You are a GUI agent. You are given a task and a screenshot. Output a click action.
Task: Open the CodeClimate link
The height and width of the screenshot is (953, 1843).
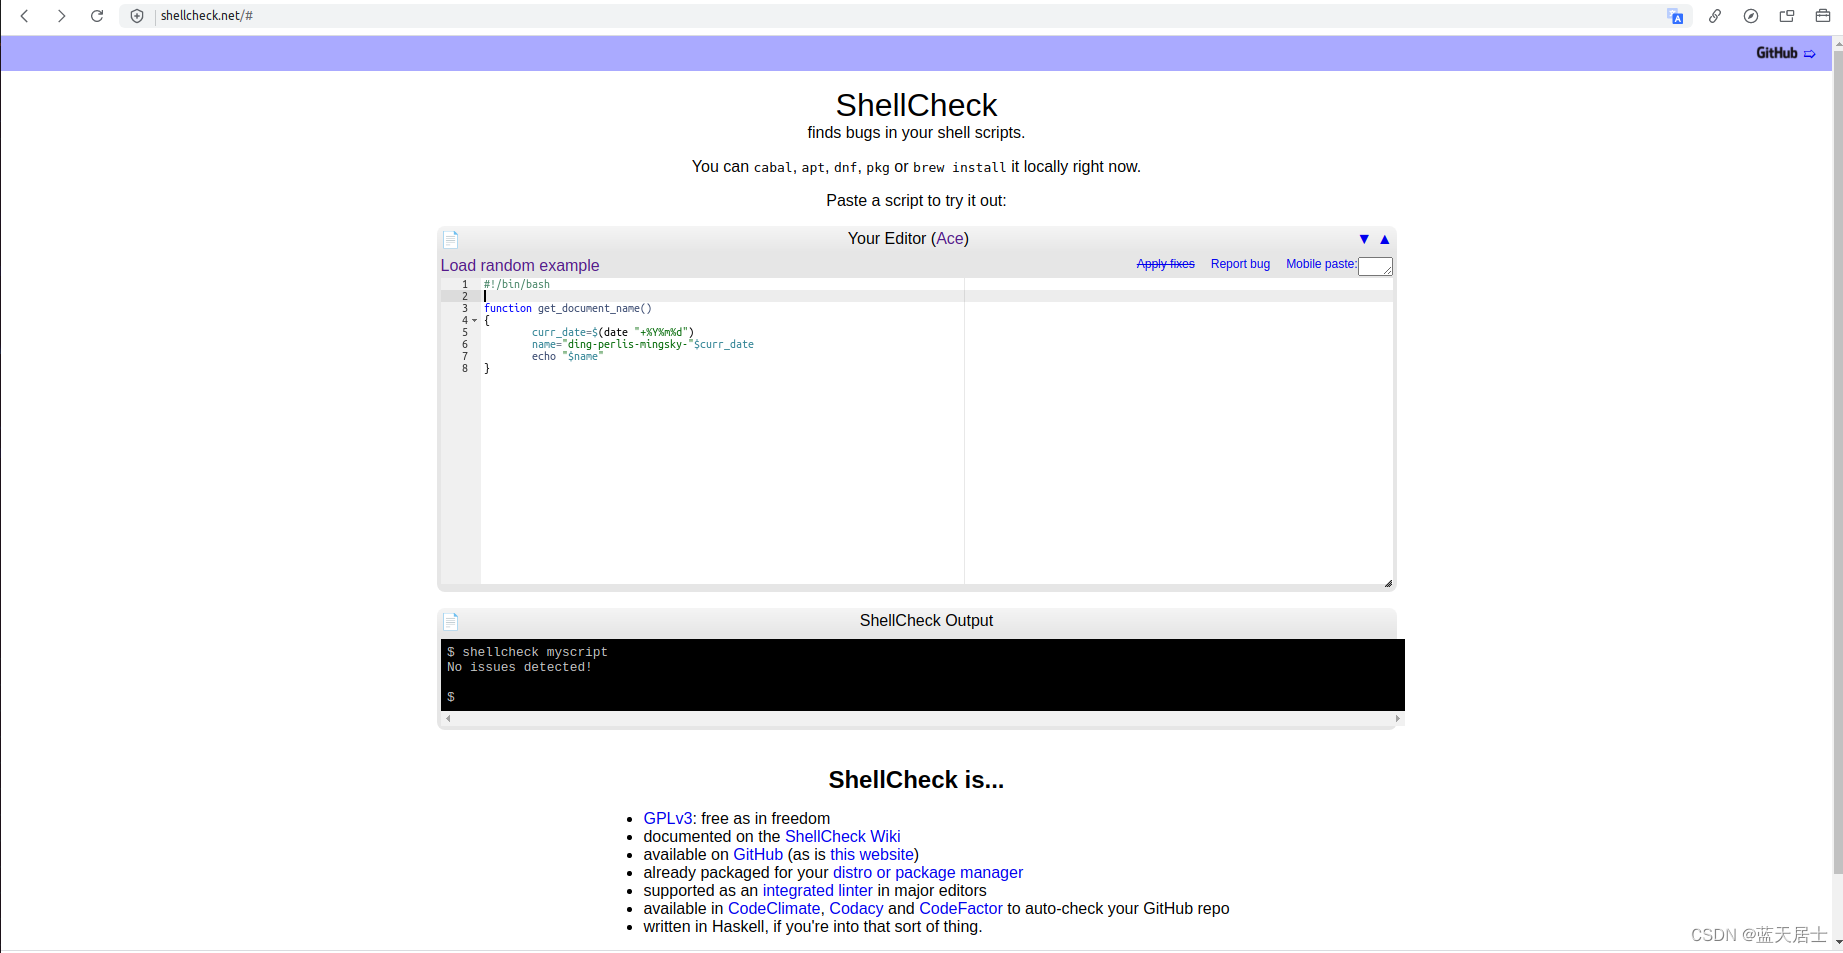click(x=773, y=908)
